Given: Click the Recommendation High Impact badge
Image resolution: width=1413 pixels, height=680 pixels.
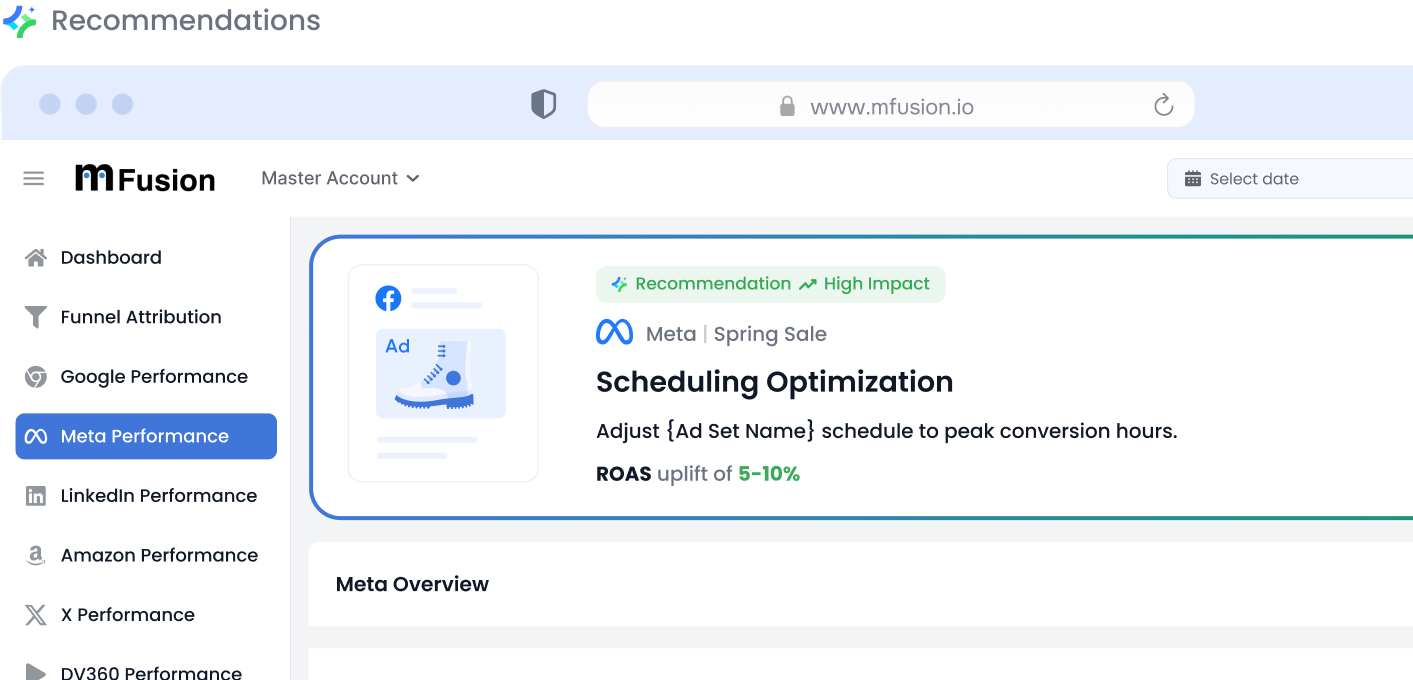Looking at the screenshot, I should pos(770,284).
